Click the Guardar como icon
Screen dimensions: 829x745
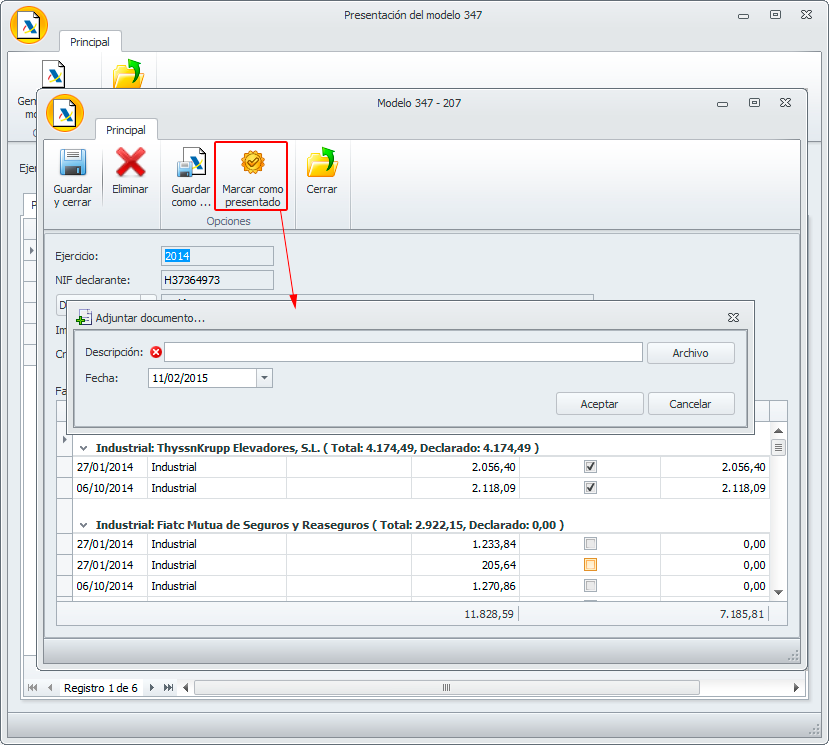(190, 163)
